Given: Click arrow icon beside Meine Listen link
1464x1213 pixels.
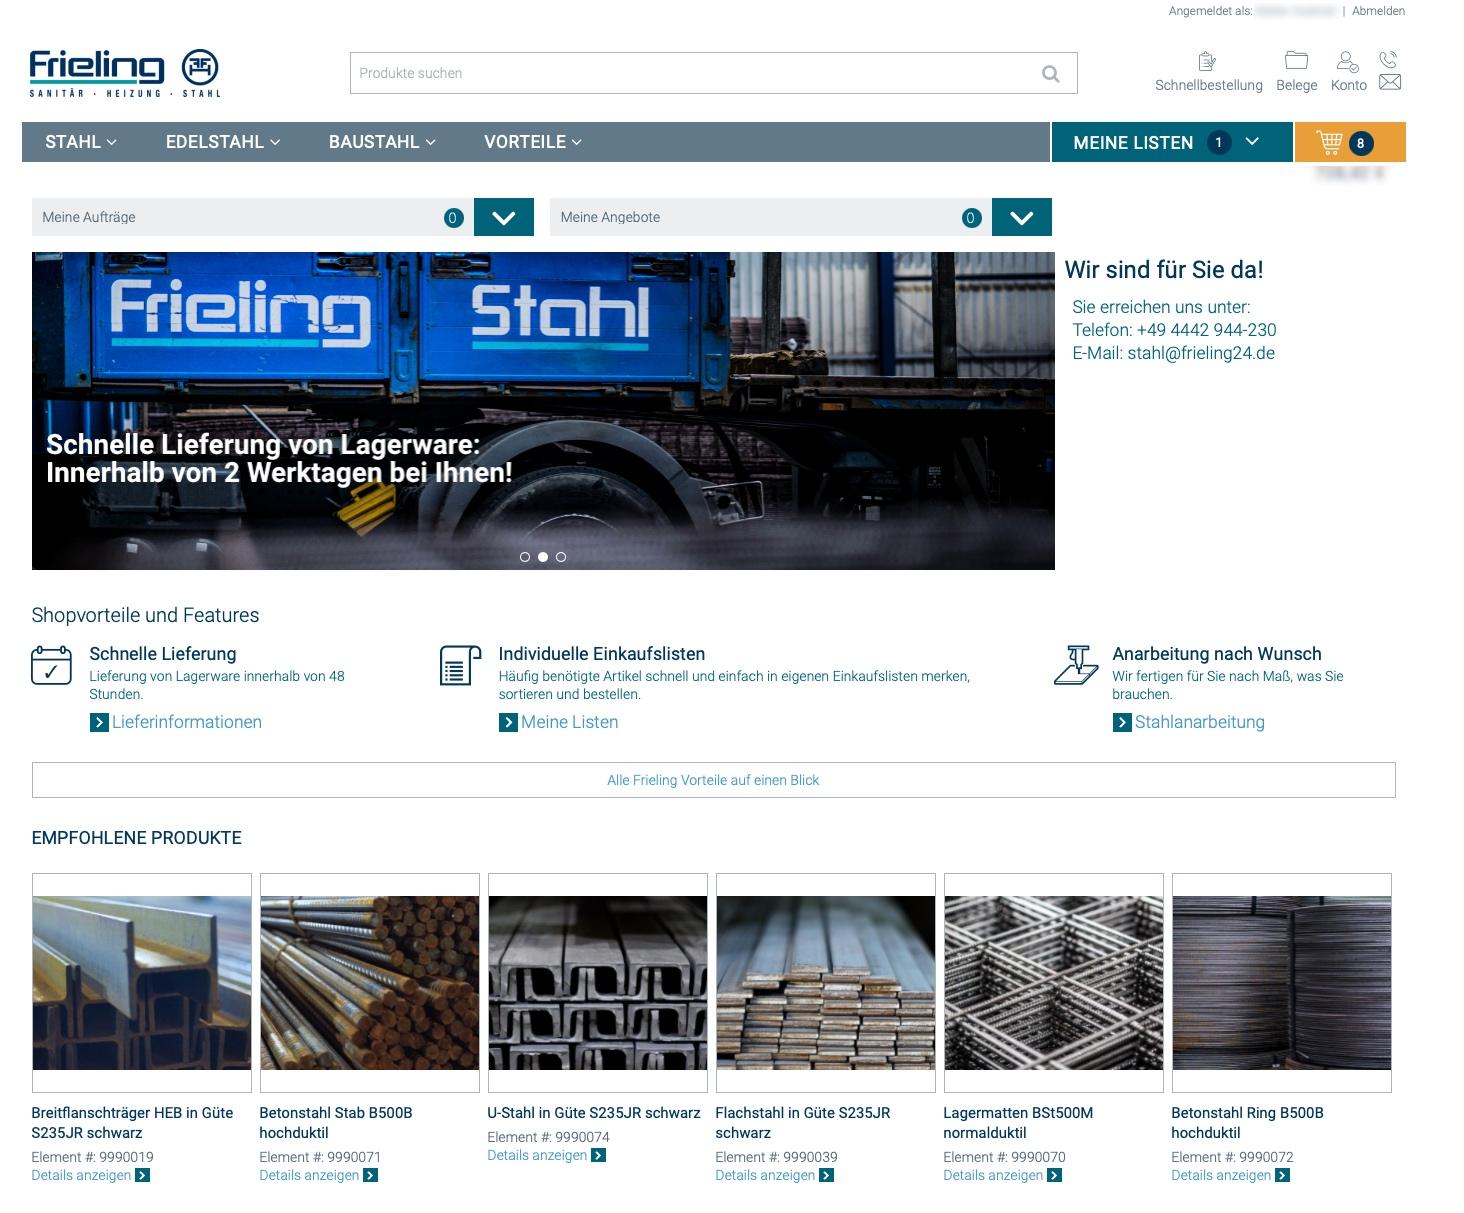Looking at the screenshot, I should [x=508, y=722].
